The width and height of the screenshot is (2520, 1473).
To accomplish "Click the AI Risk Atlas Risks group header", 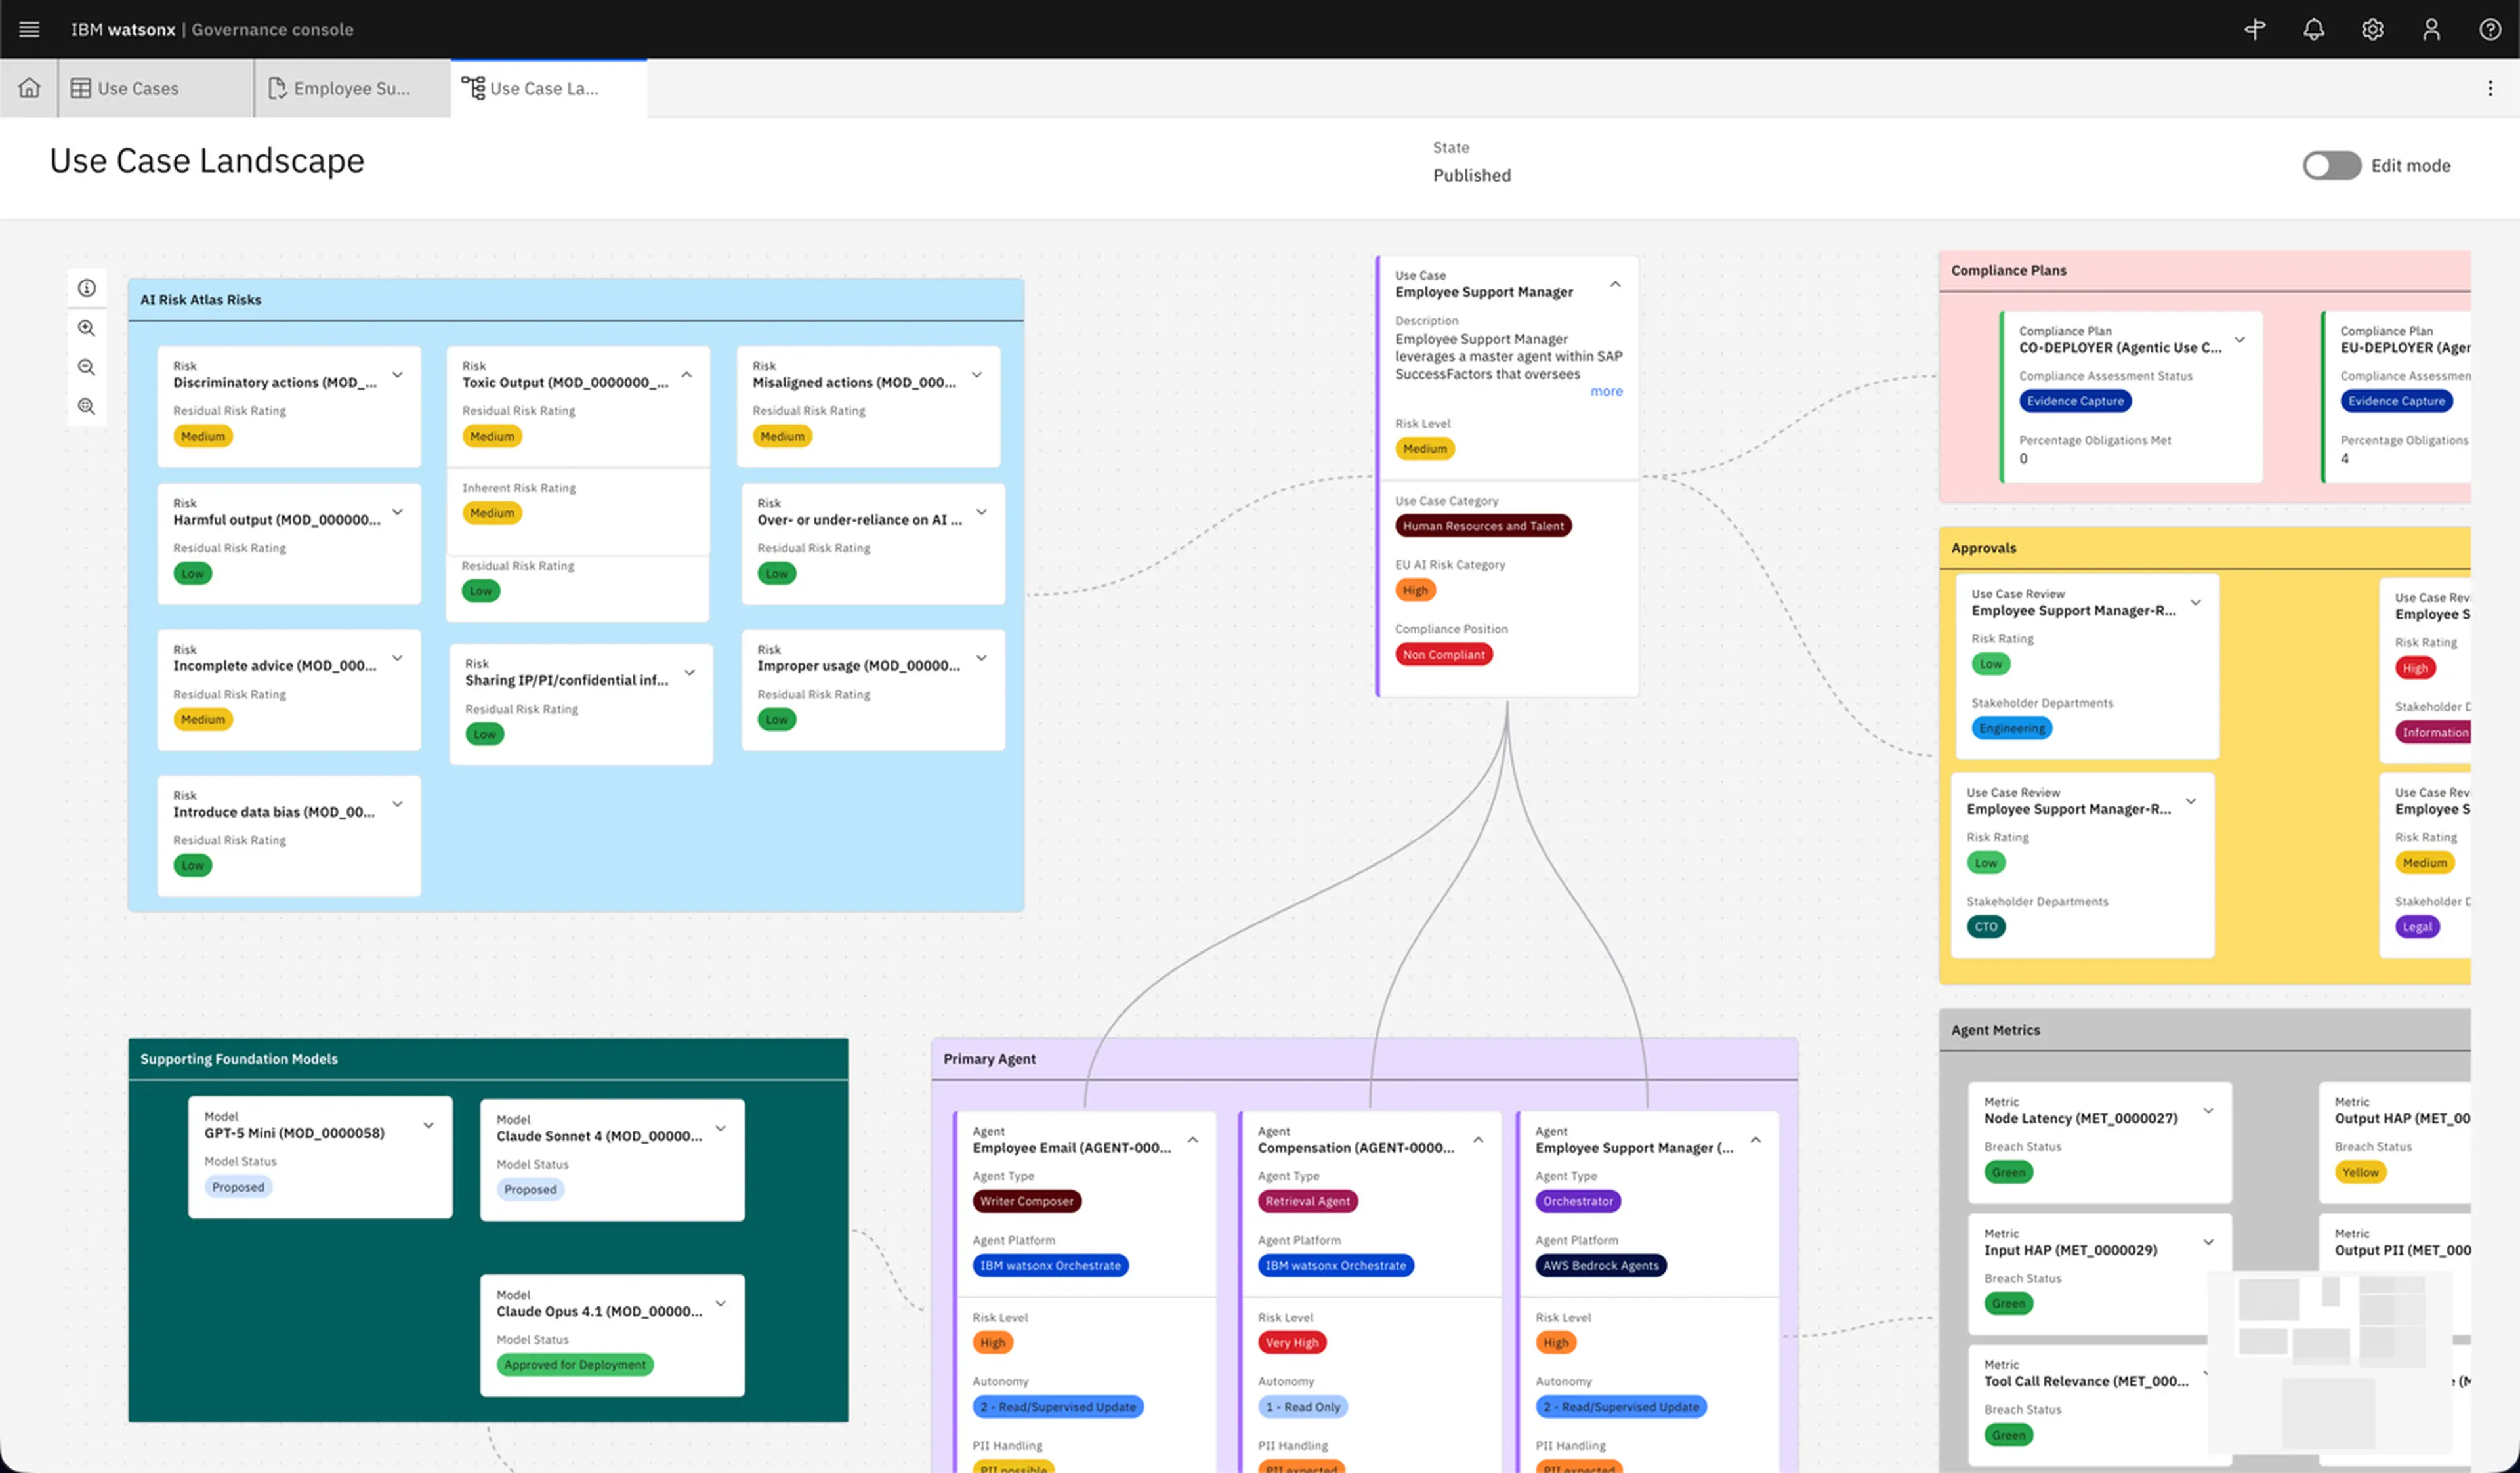I will coord(576,300).
